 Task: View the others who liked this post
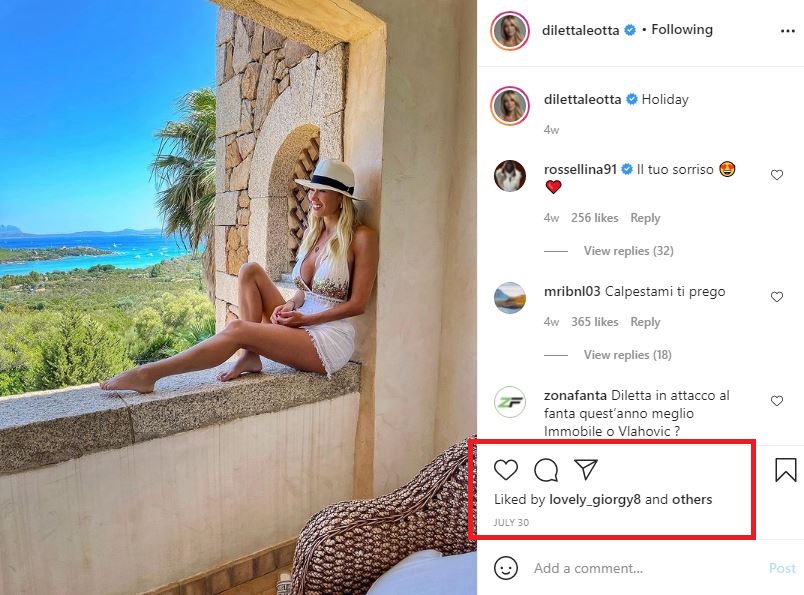(x=692, y=499)
